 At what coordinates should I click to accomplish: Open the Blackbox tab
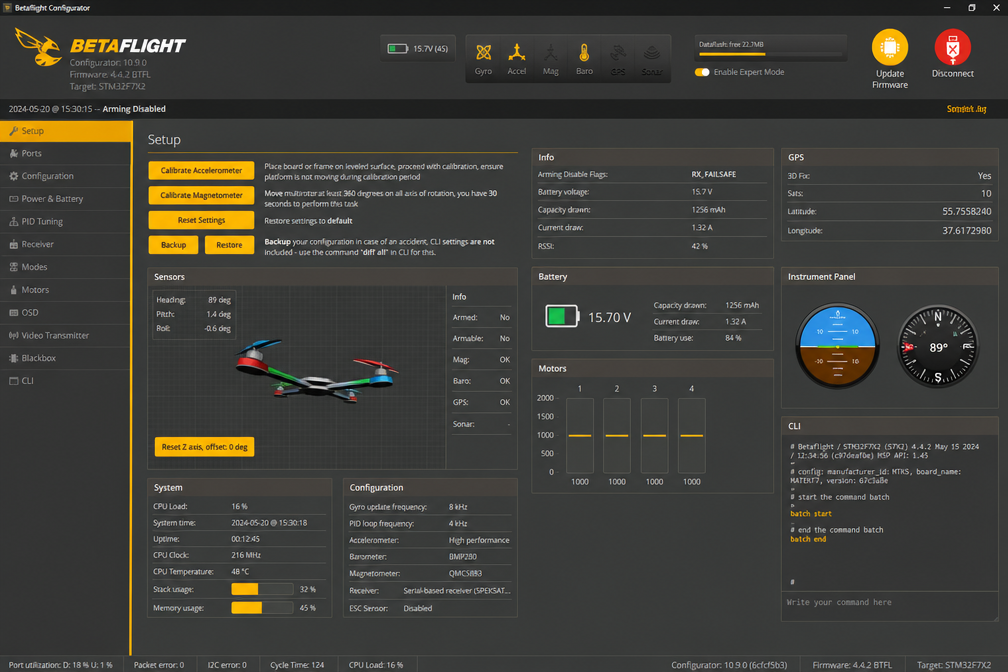pyautogui.click(x=65, y=358)
